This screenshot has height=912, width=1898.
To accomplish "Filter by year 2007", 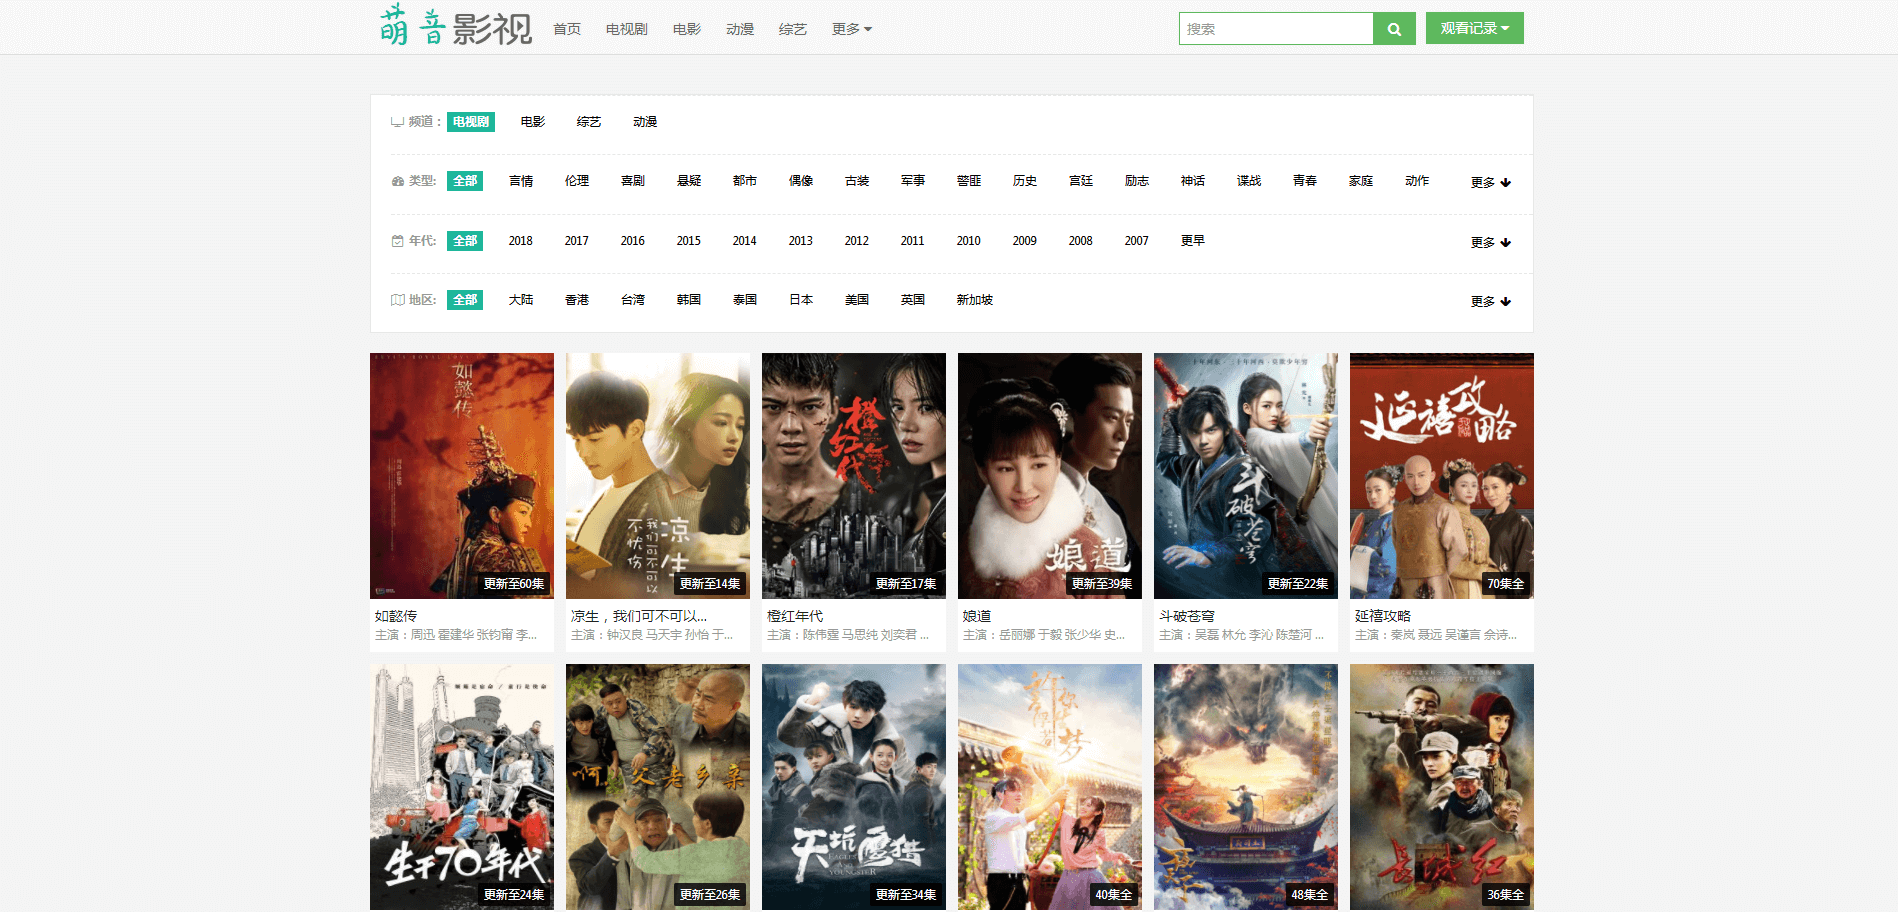I will pyautogui.click(x=1137, y=241).
